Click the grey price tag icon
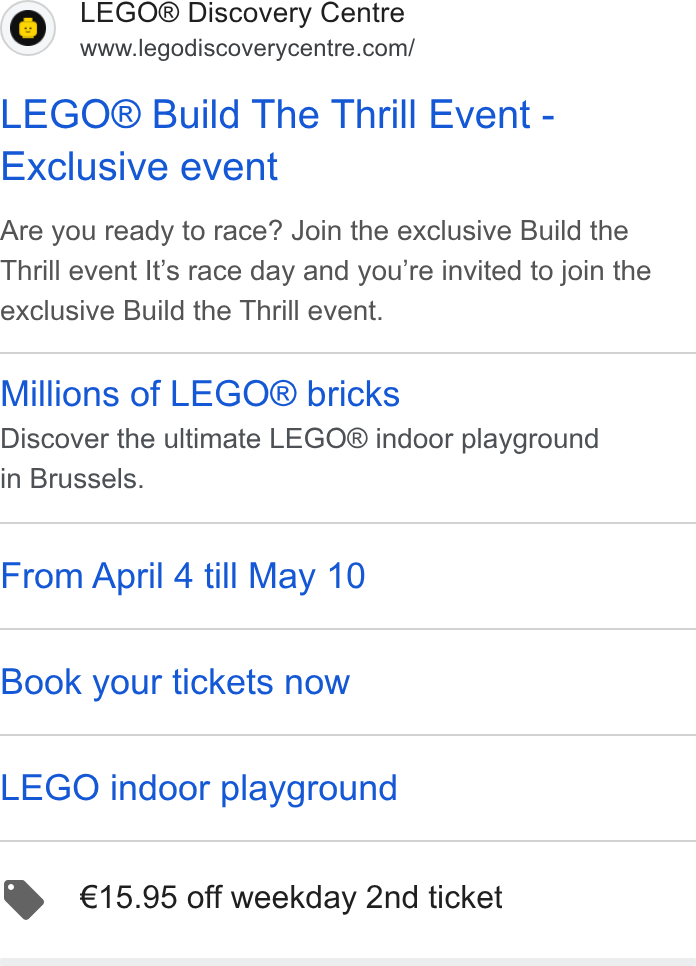This screenshot has height=966, width=696. [x=23, y=899]
